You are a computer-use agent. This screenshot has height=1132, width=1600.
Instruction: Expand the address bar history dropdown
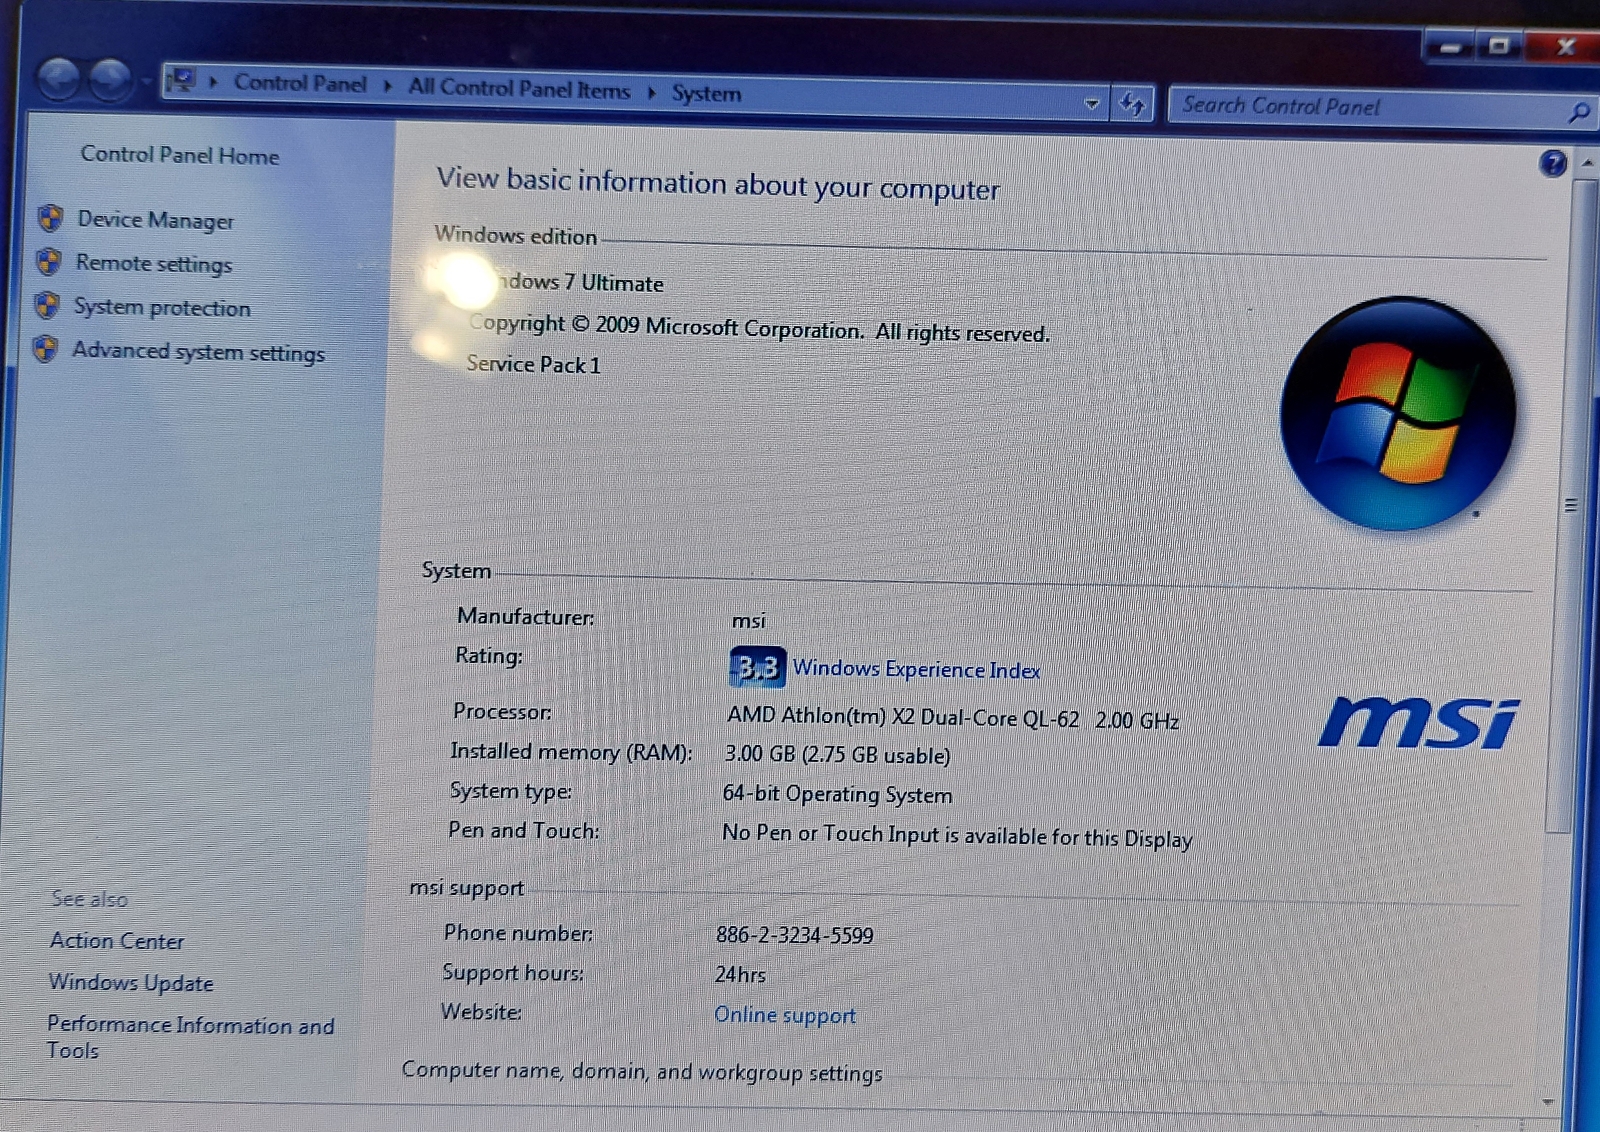pos(1091,103)
